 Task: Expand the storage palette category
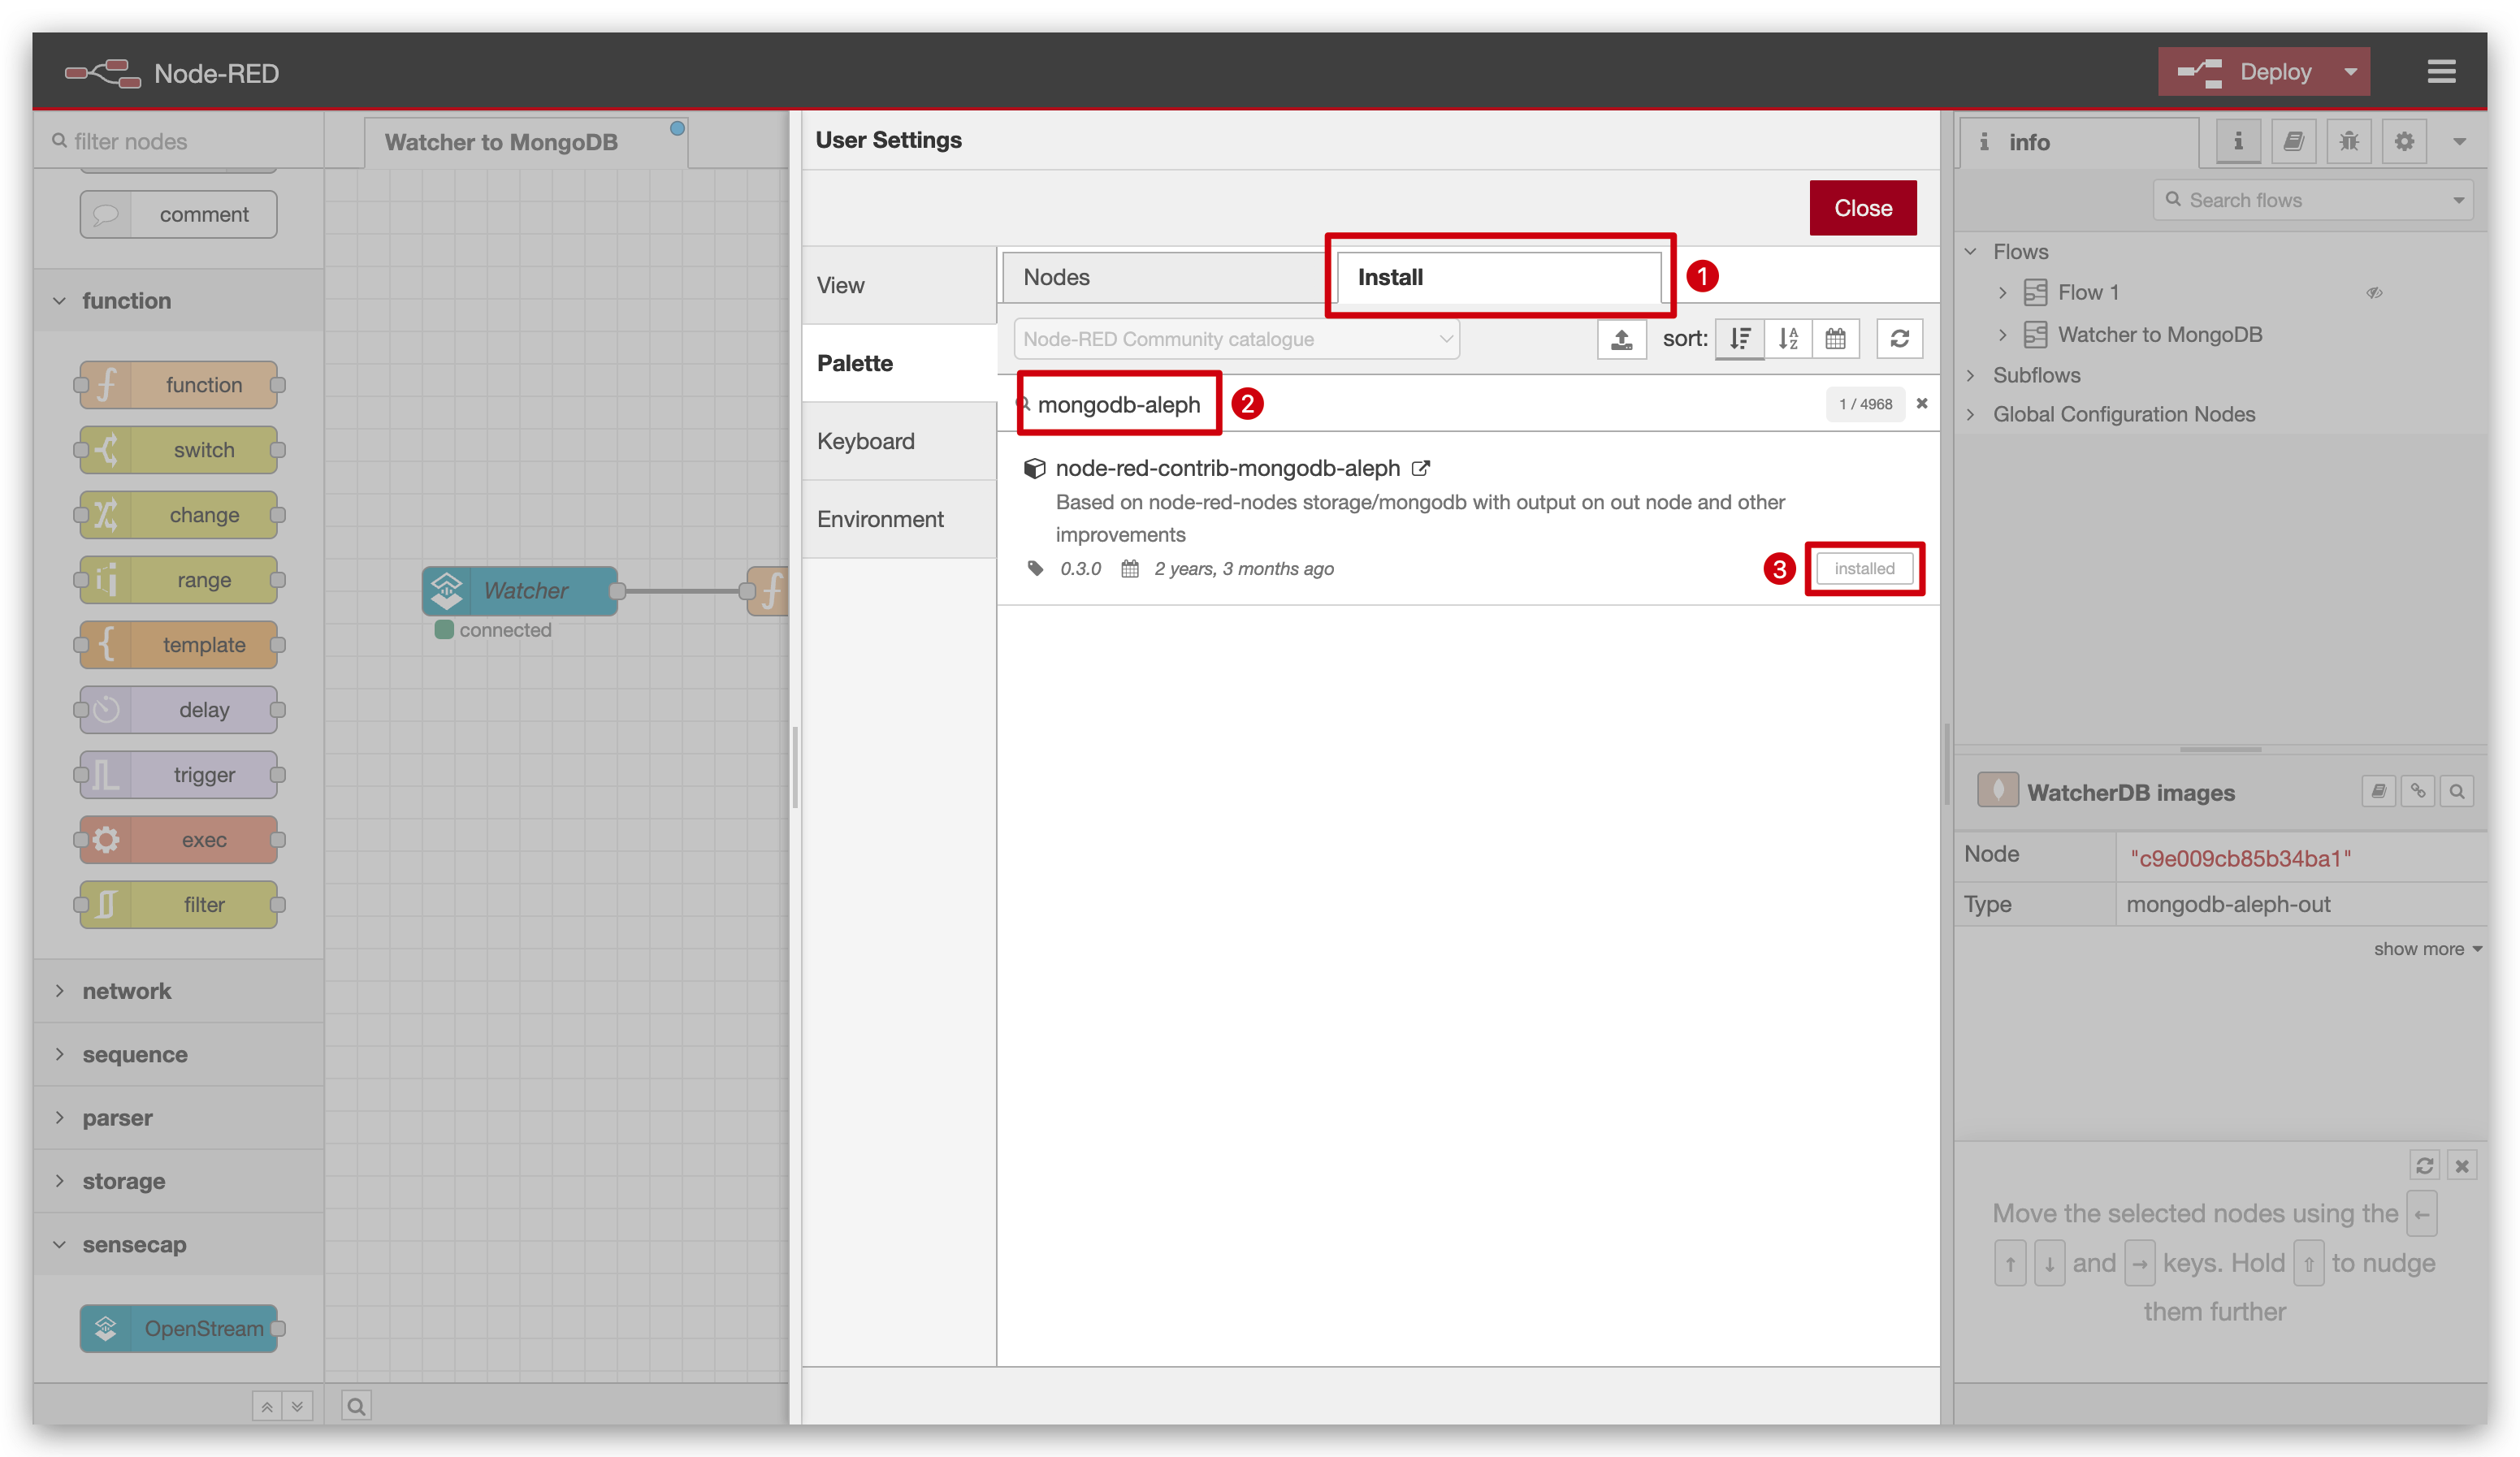point(179,1181)
